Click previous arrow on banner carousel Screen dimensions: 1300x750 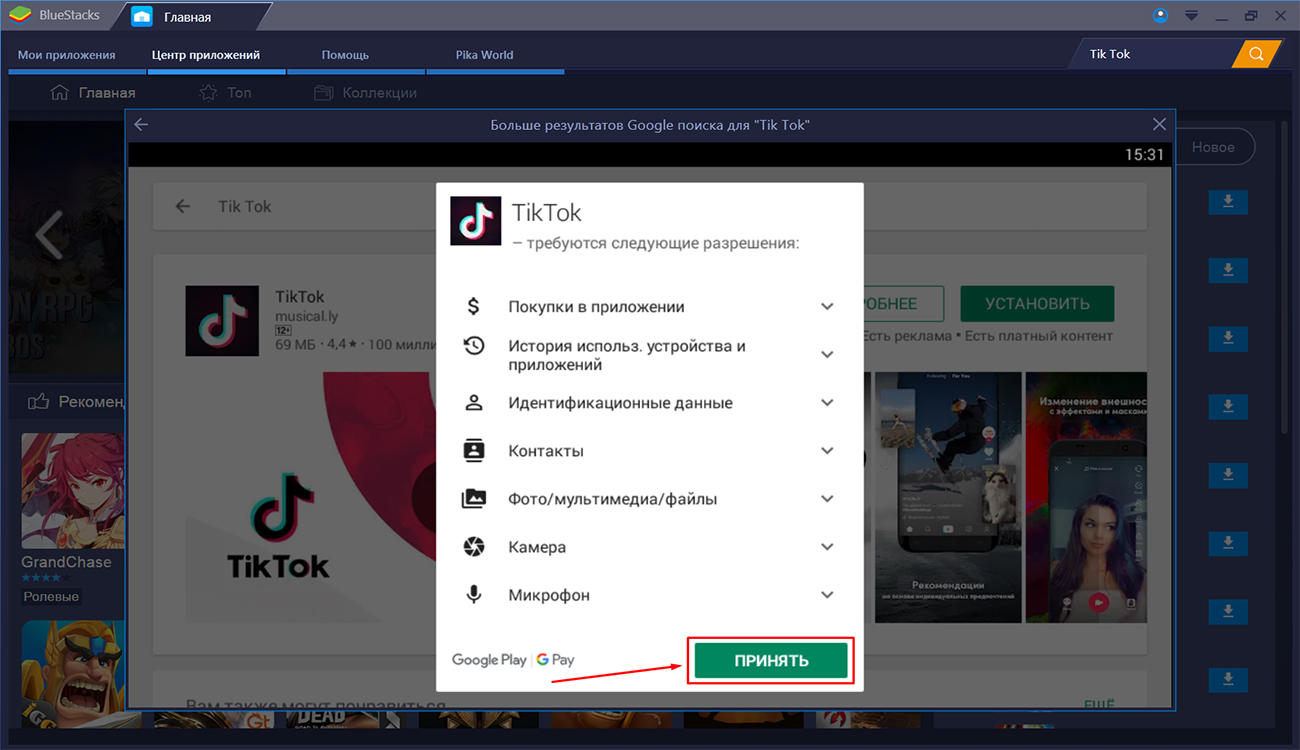pyautogui.click(x=49, y=235)
